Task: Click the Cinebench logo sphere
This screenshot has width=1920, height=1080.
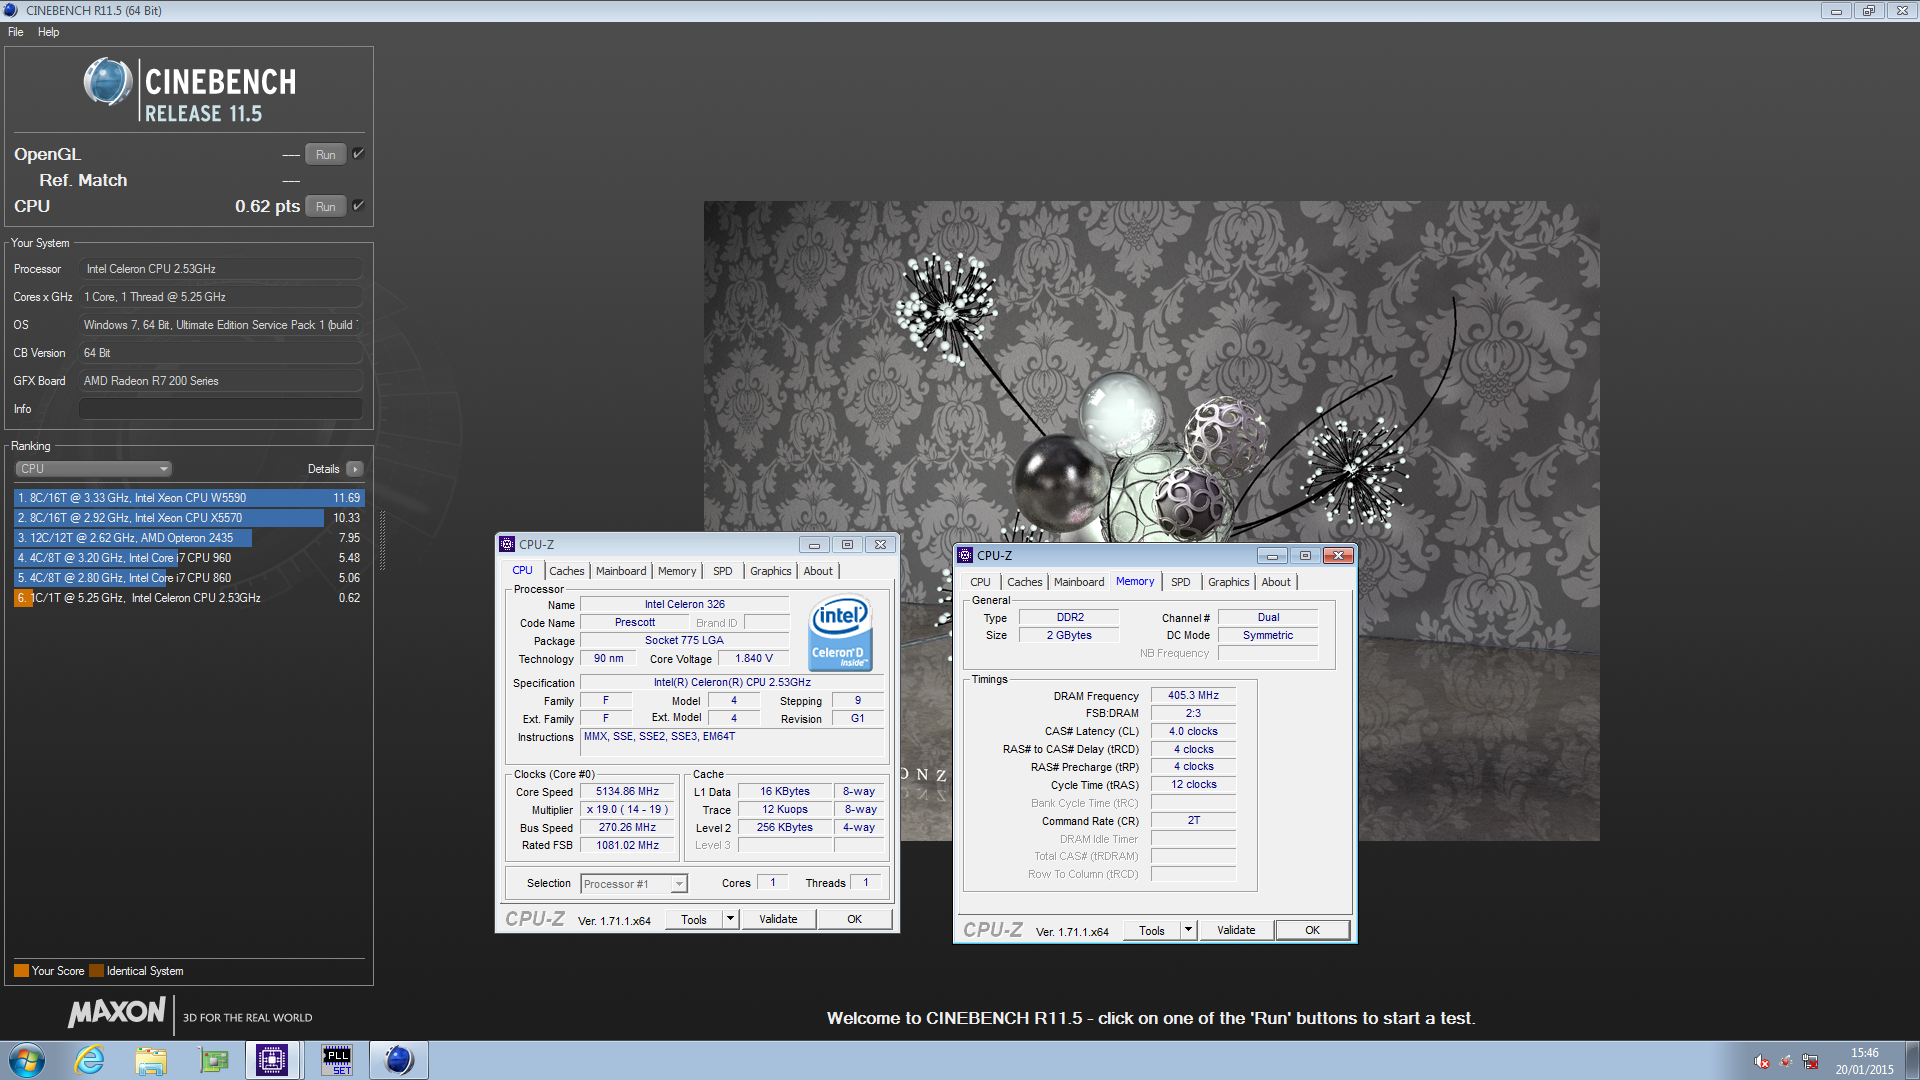Action: [x=108, y=82]
